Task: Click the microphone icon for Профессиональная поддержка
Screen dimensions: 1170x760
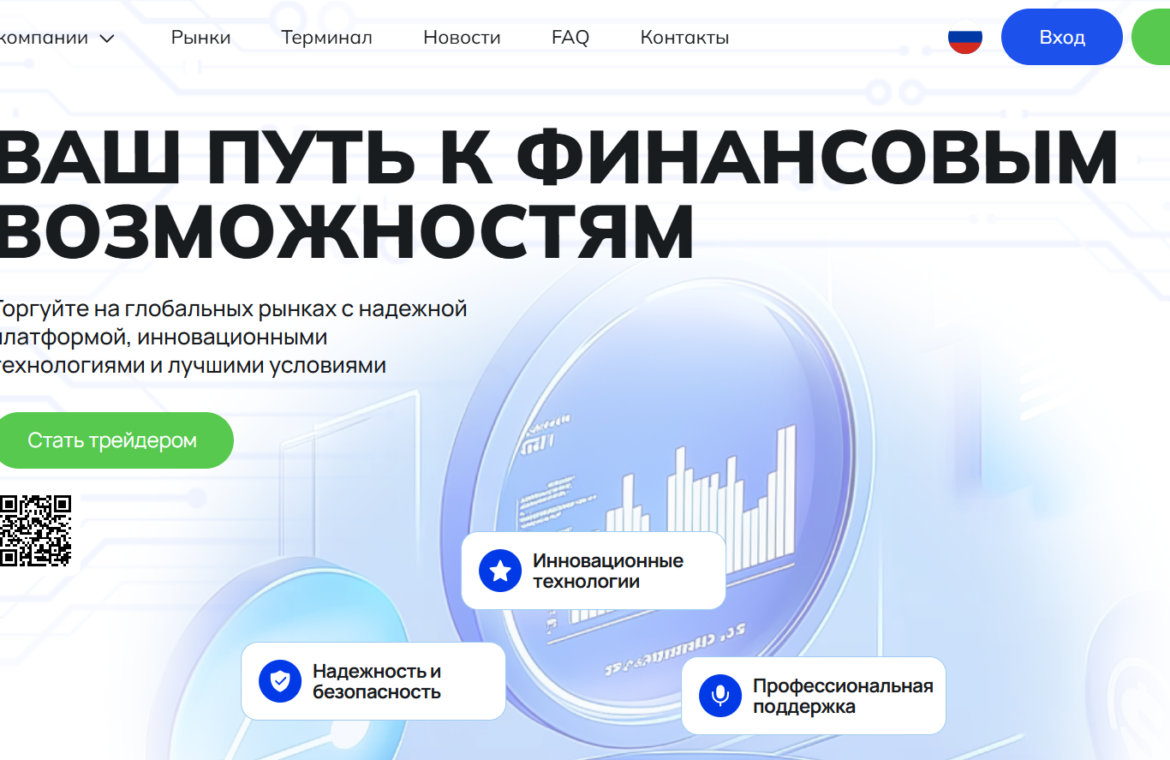Action: 720,695
